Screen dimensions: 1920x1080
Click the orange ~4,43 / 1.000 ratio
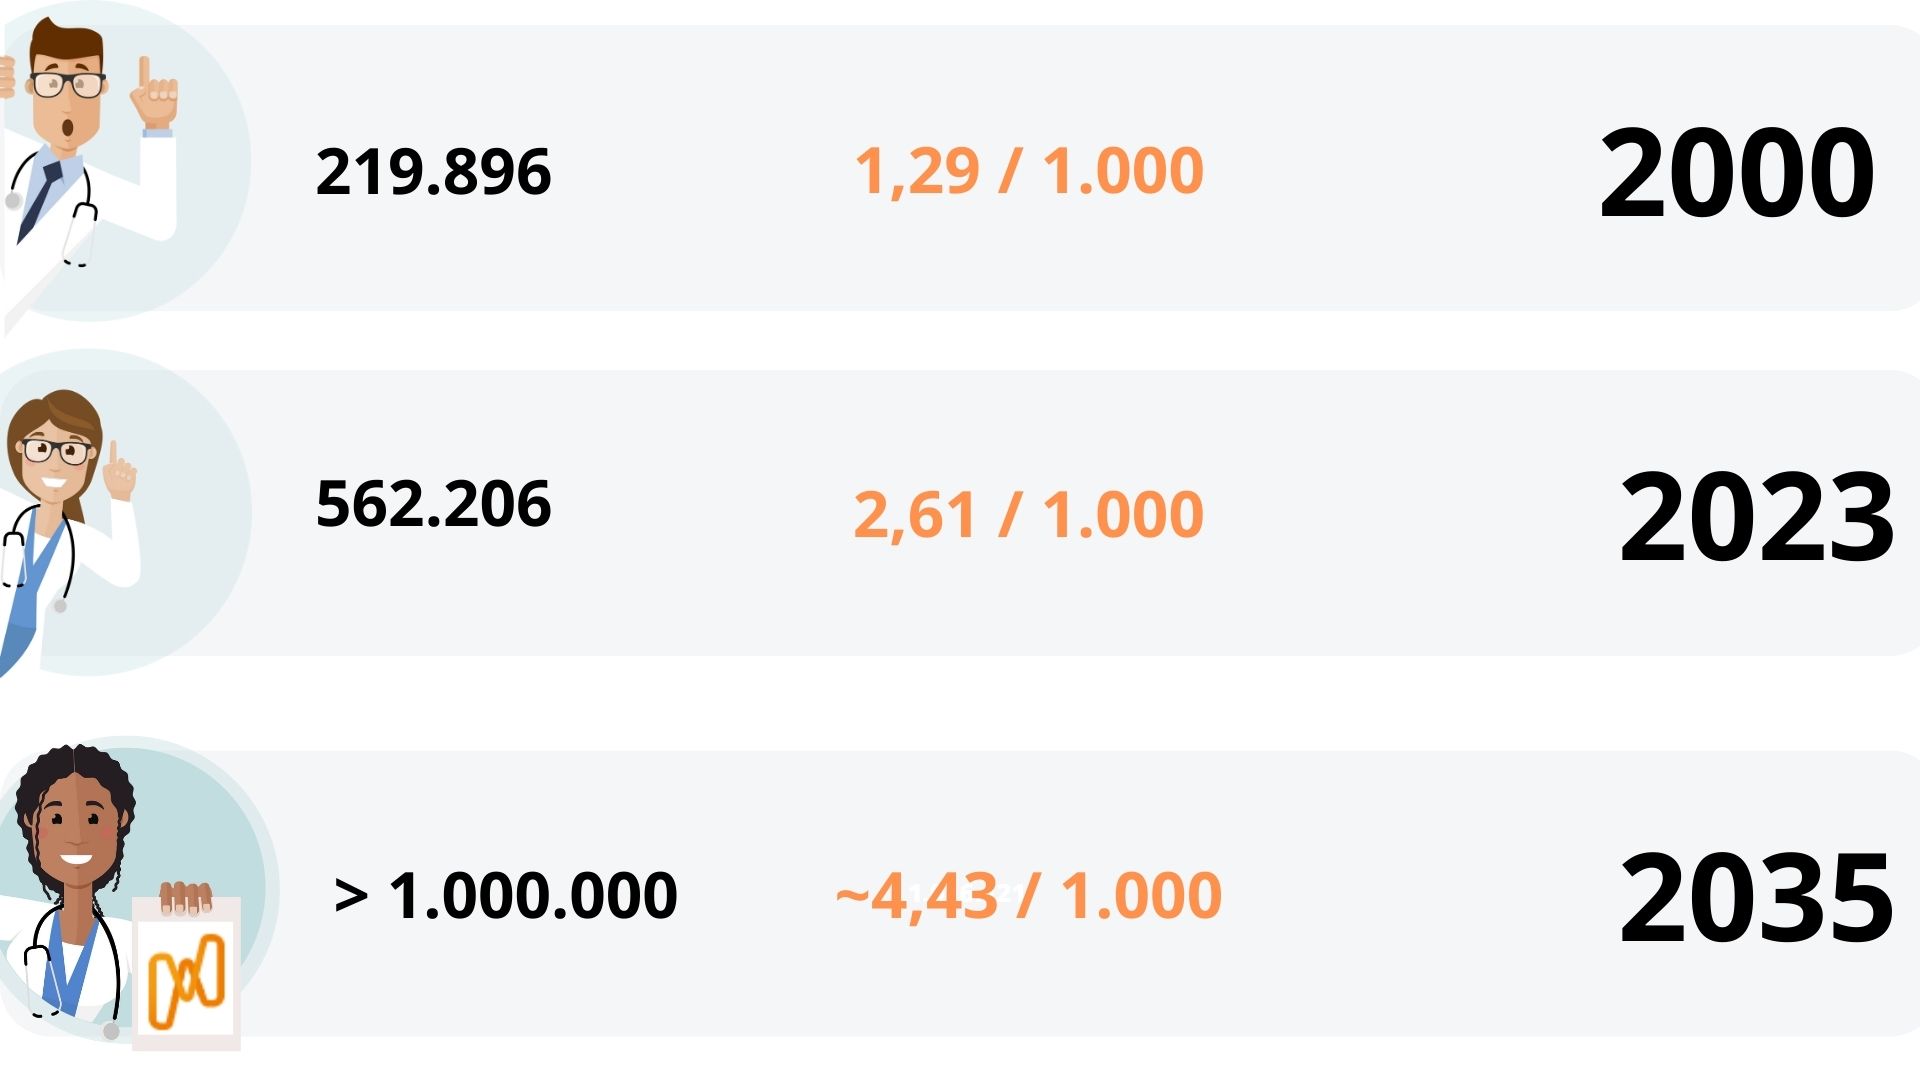(1028, 895)
